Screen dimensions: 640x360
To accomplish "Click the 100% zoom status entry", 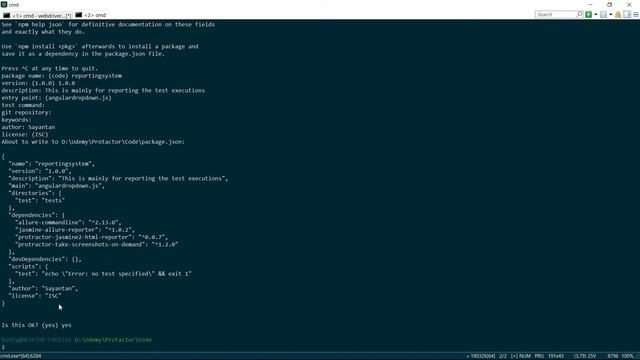I will [627, 356].
